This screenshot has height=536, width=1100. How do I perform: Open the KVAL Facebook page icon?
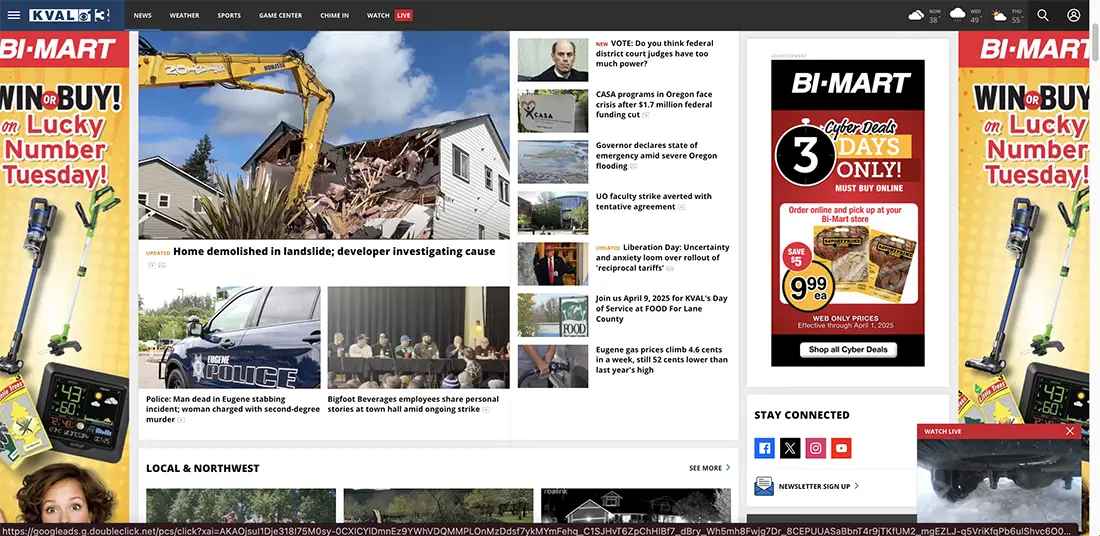pos(765,448)
